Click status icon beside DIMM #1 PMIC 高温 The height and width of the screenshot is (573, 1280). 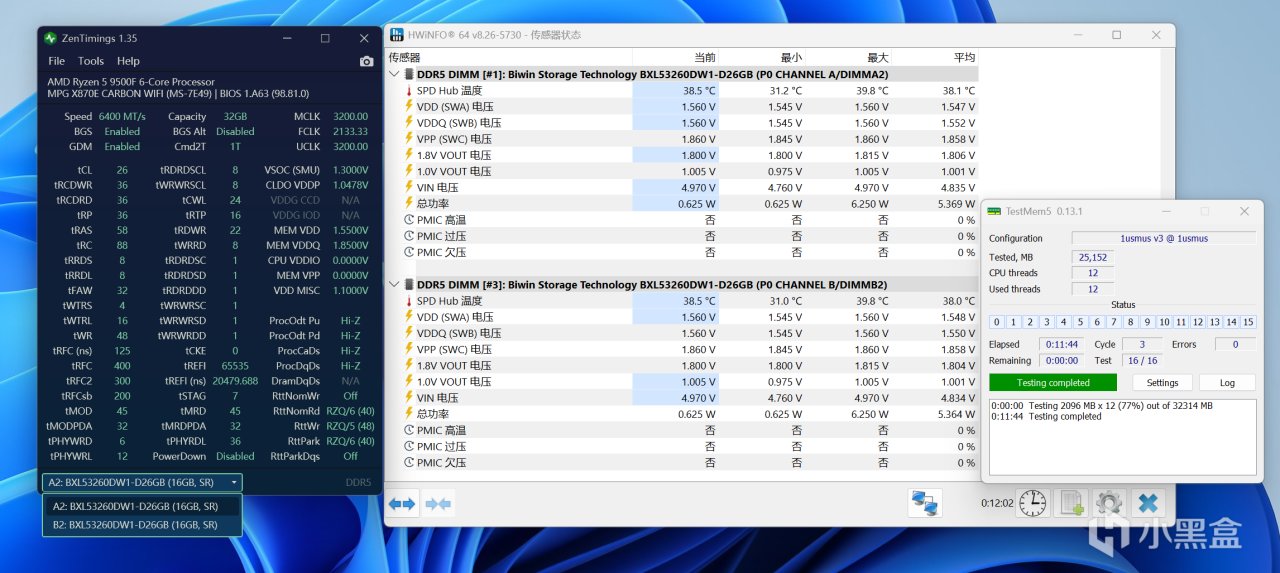[x=408, y=220]
